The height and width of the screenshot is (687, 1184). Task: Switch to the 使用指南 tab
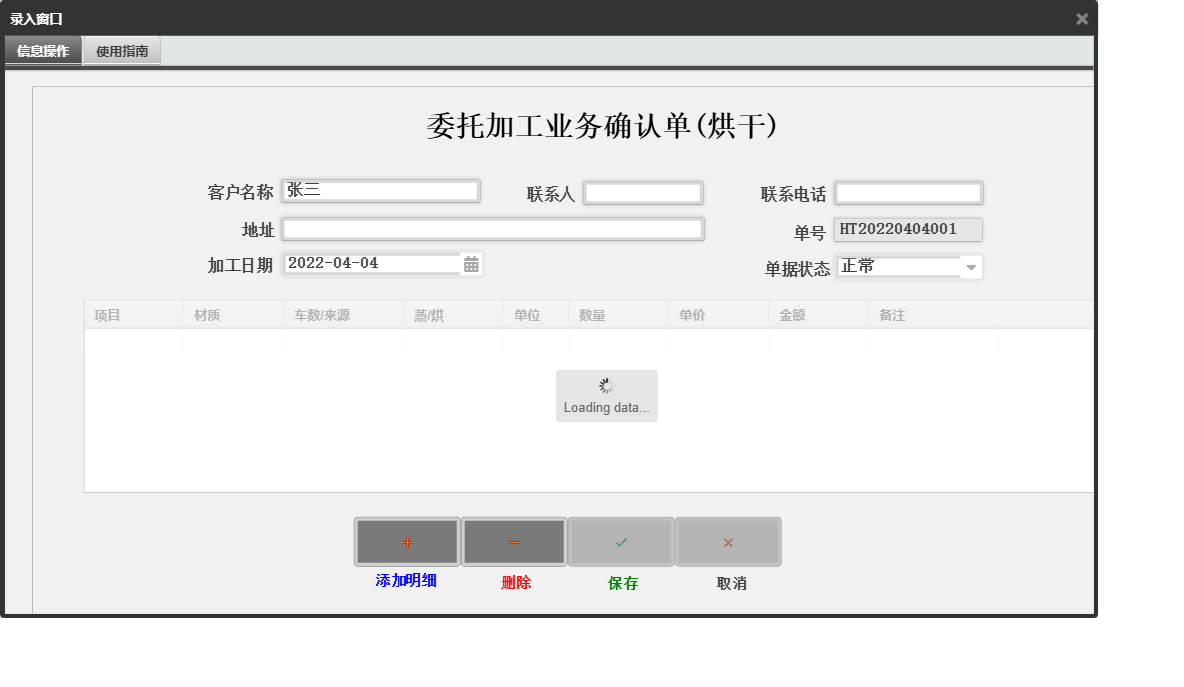tap(121, 50)
